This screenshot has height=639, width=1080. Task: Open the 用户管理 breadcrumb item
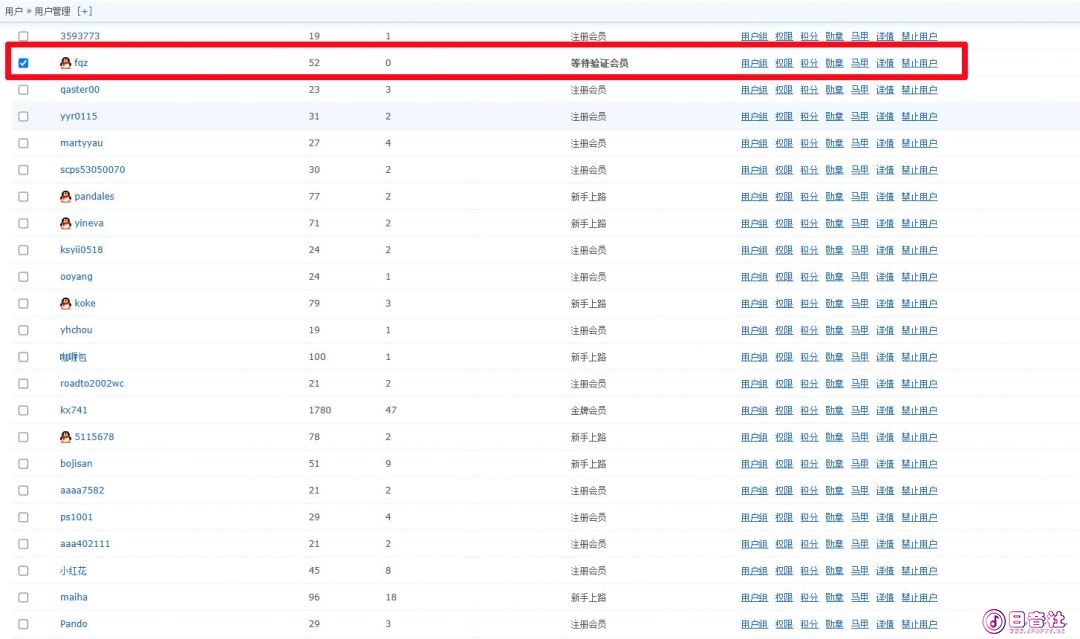tap(52, 11)
